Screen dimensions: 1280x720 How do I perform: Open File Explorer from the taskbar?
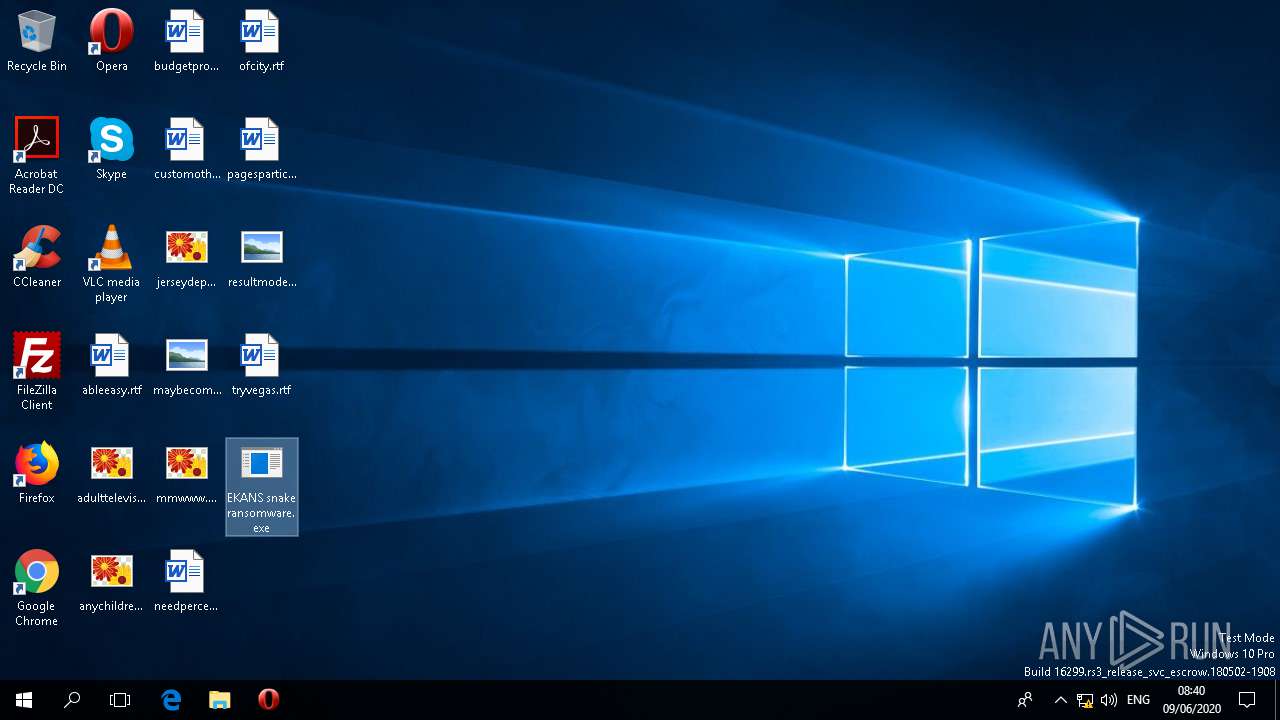pyautogui.click(x=220, y=700)
